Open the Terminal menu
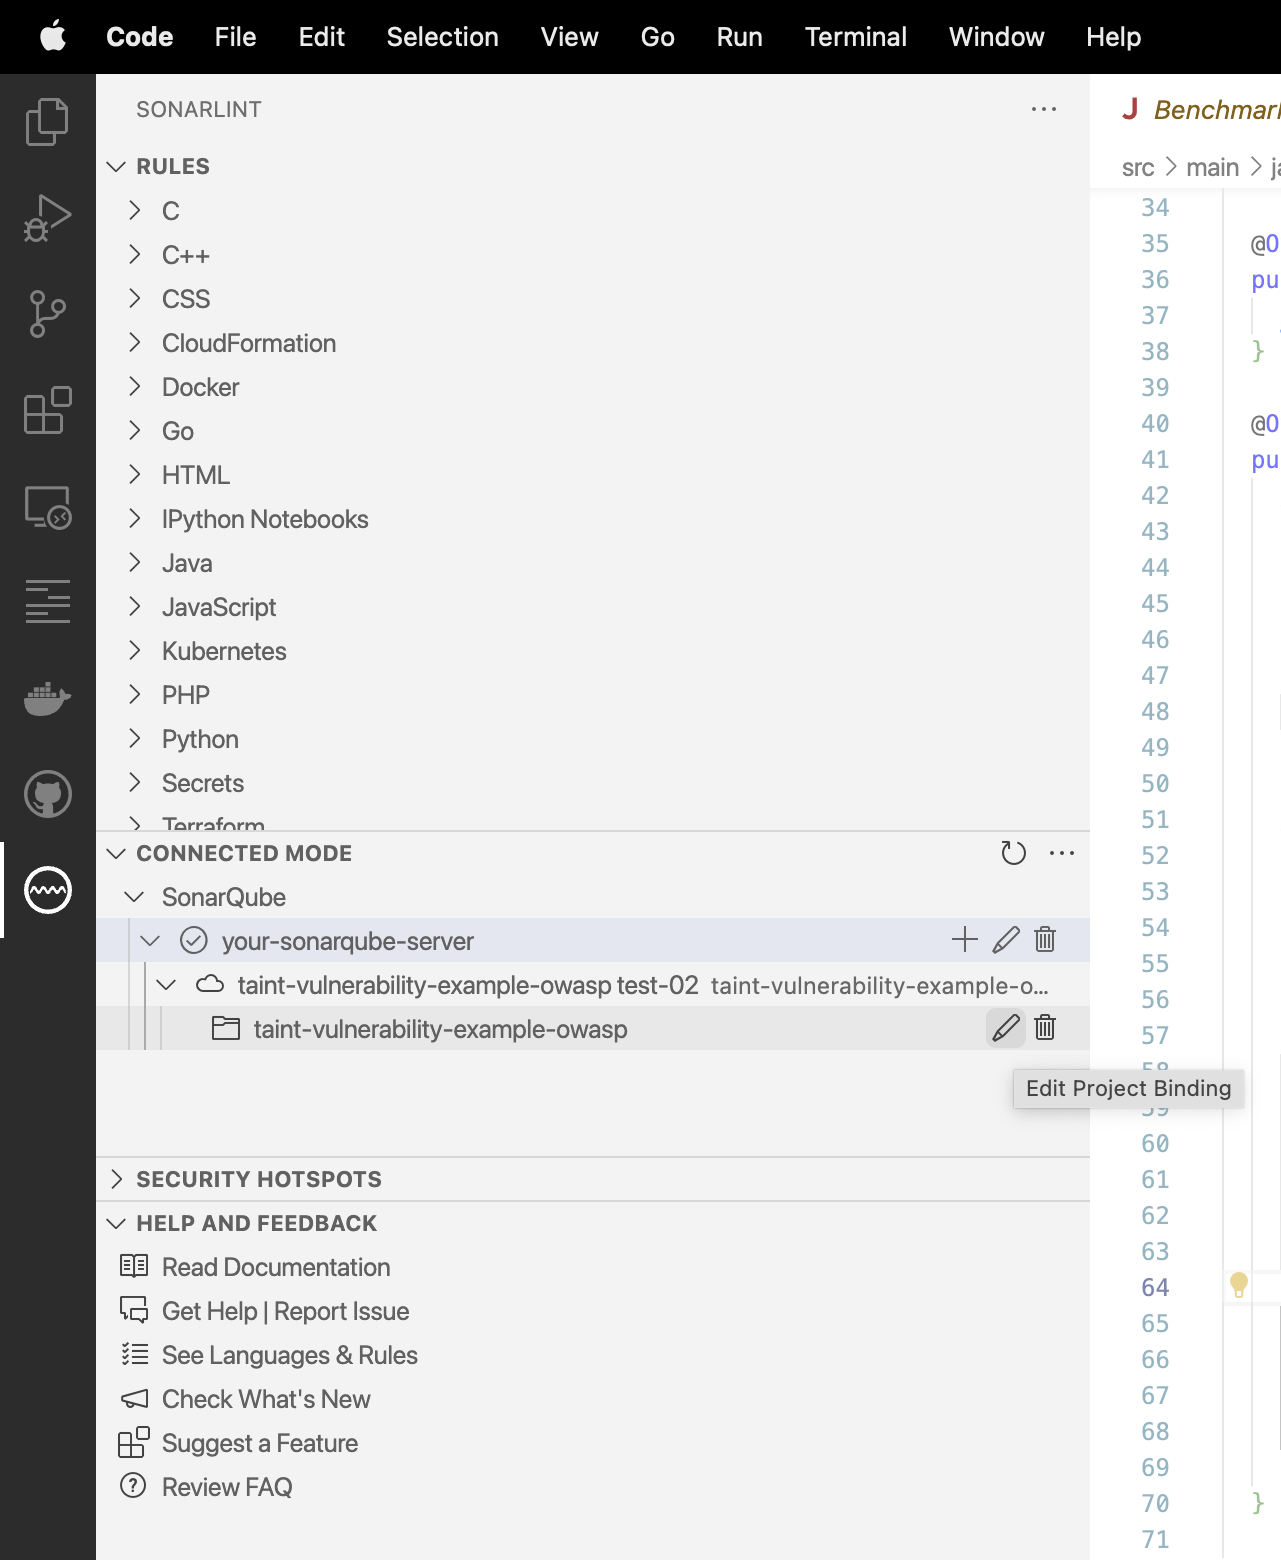 (855, 37)
